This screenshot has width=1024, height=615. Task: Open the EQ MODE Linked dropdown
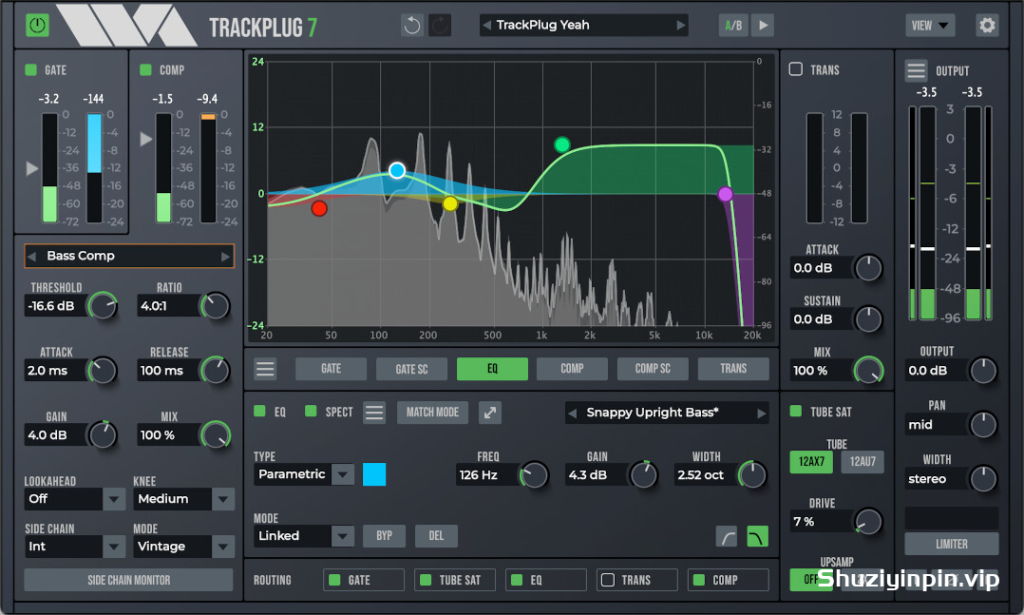point(304,536)
